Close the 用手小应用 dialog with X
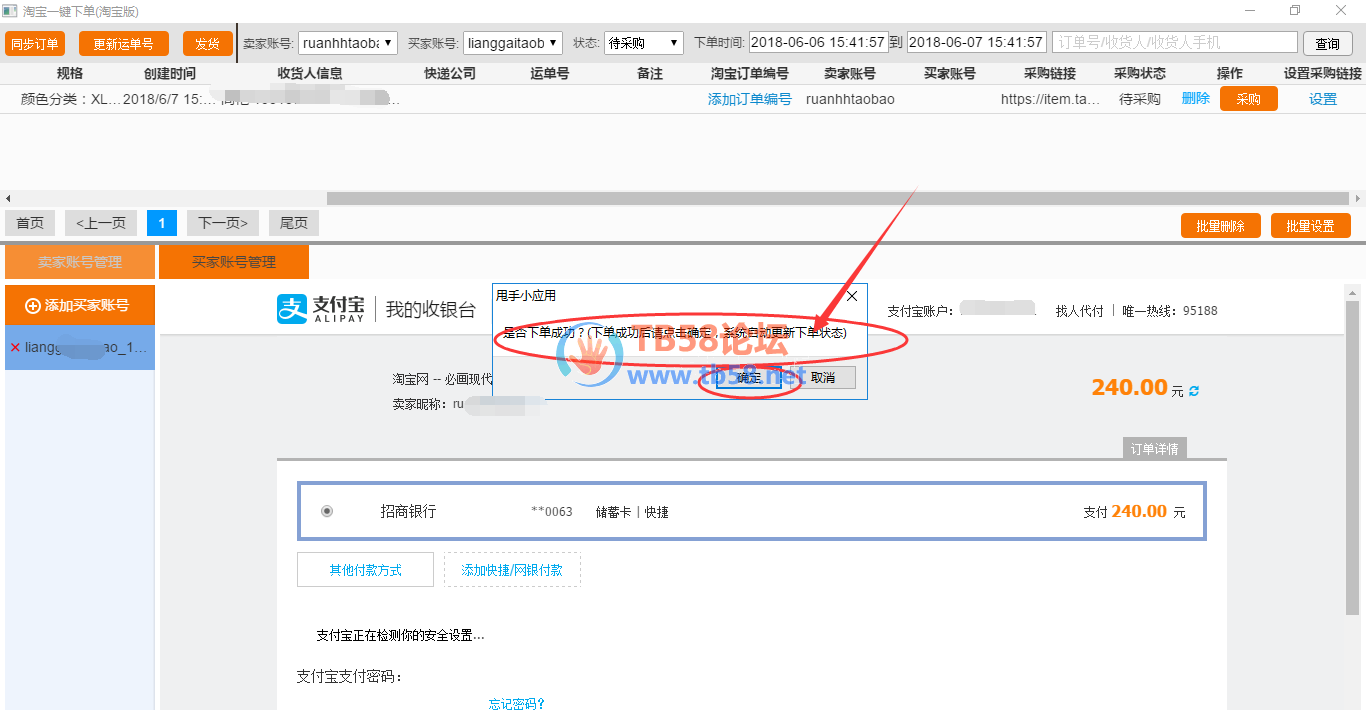1366x710 pixels. pyautogui.click(x=852, y=296)
